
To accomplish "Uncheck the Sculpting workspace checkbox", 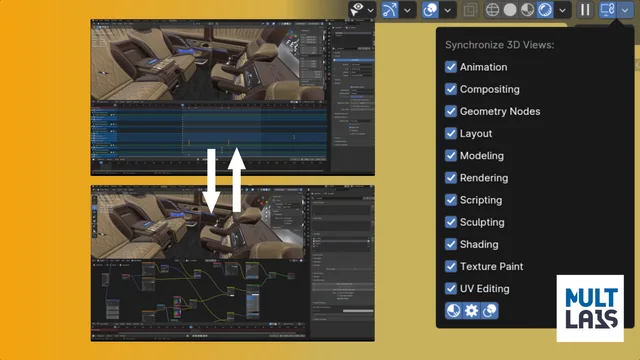I will coord(451,222).
